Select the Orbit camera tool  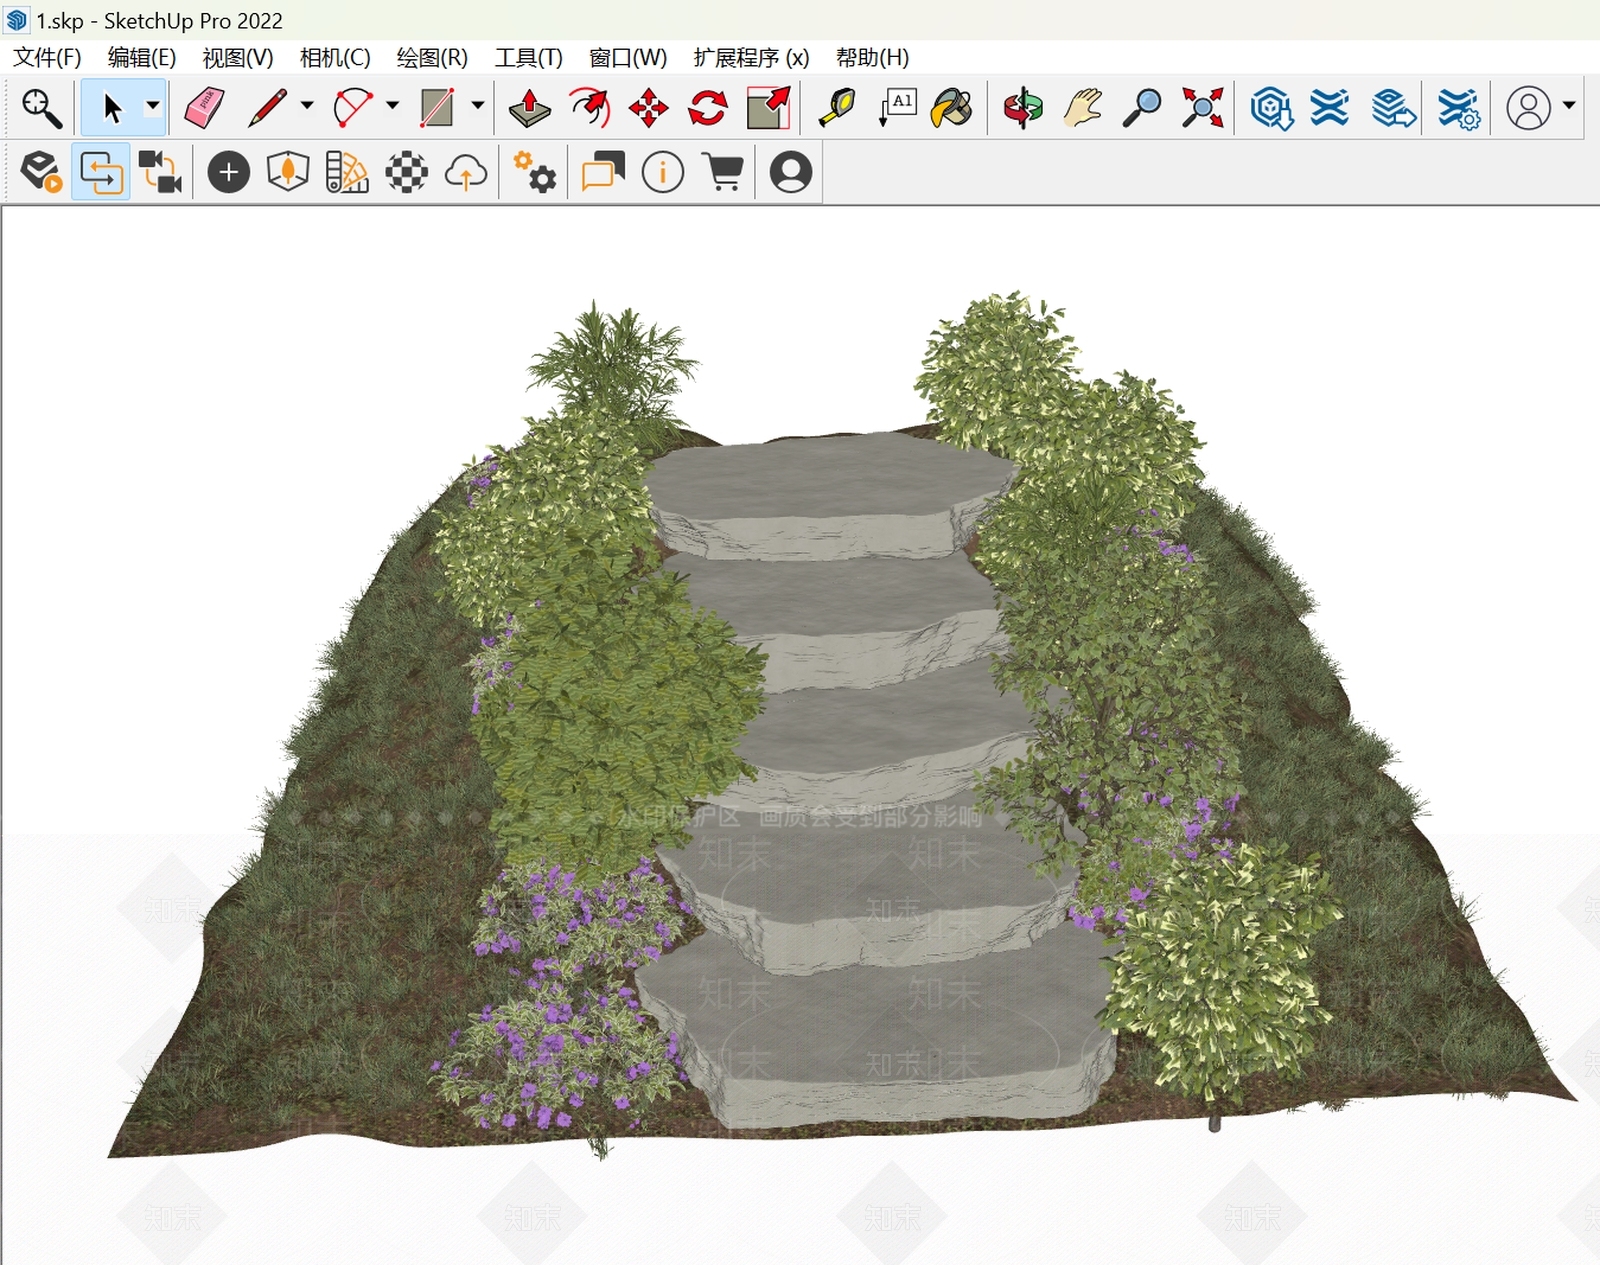[x=1023, y=108]
